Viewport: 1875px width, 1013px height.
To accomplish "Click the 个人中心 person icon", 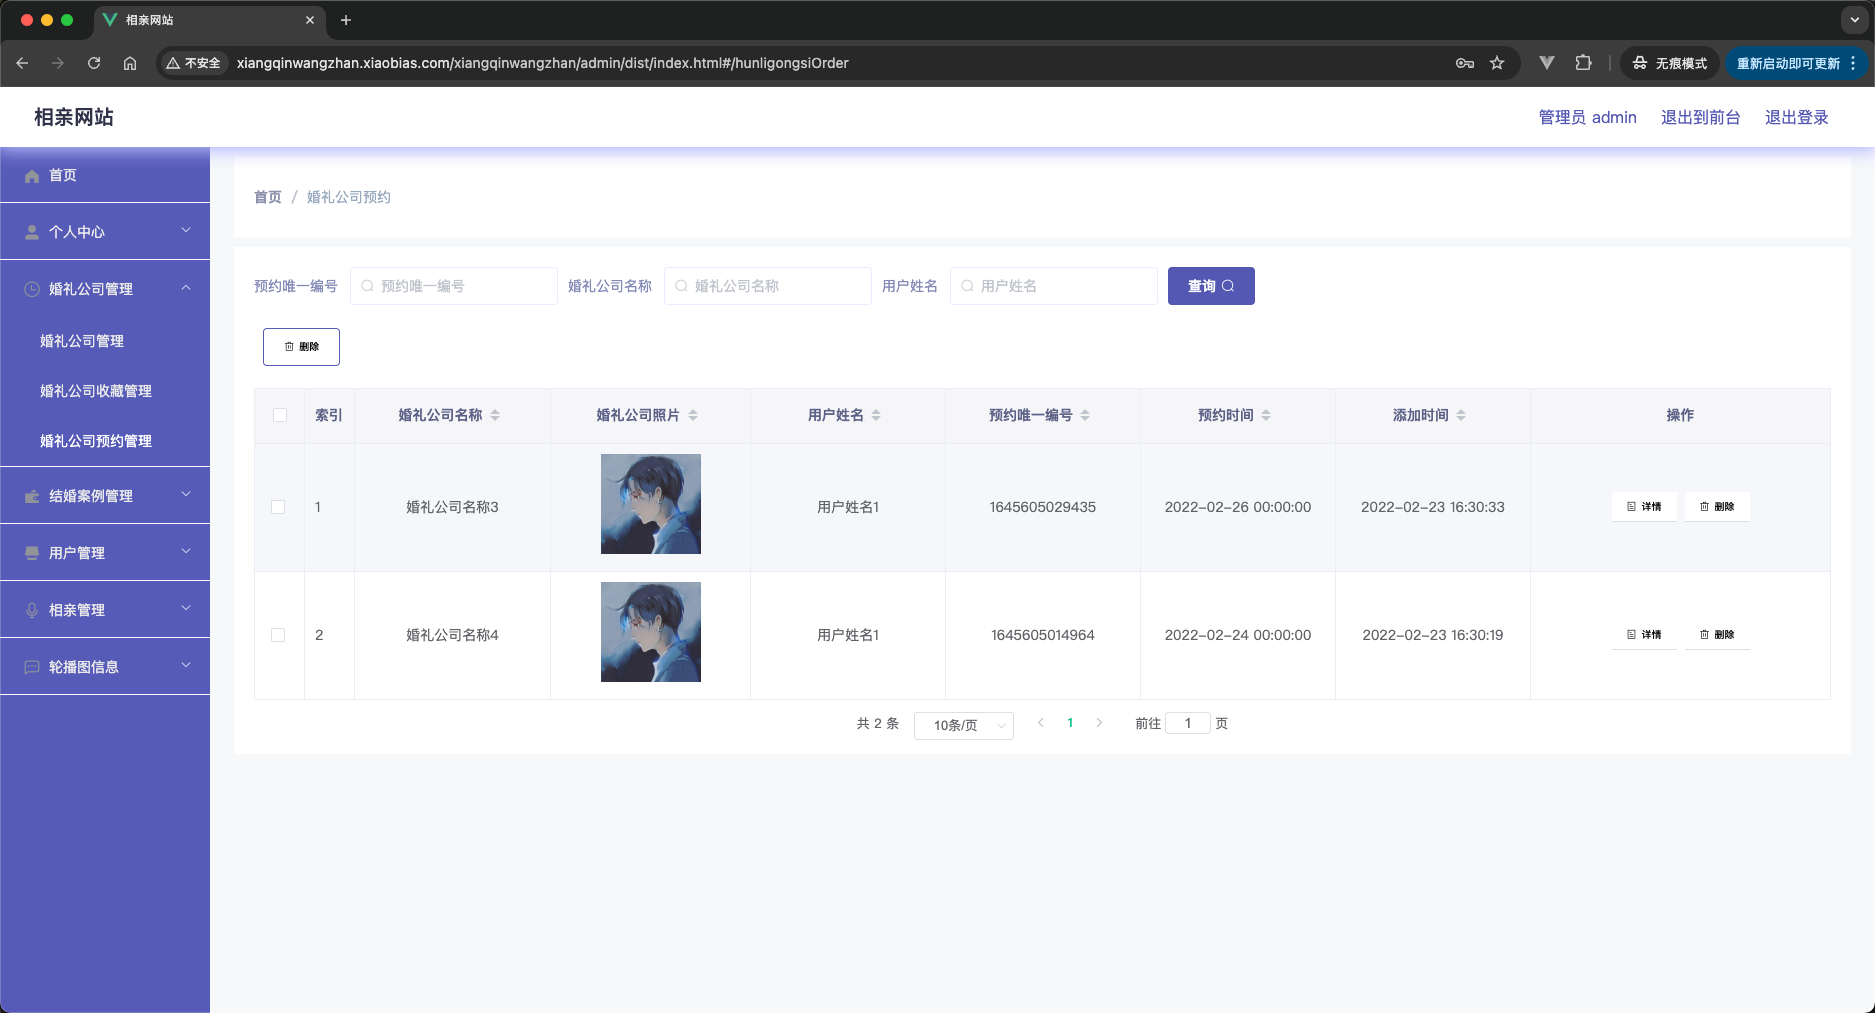I will pyautogui.click(x=32, y=232).
